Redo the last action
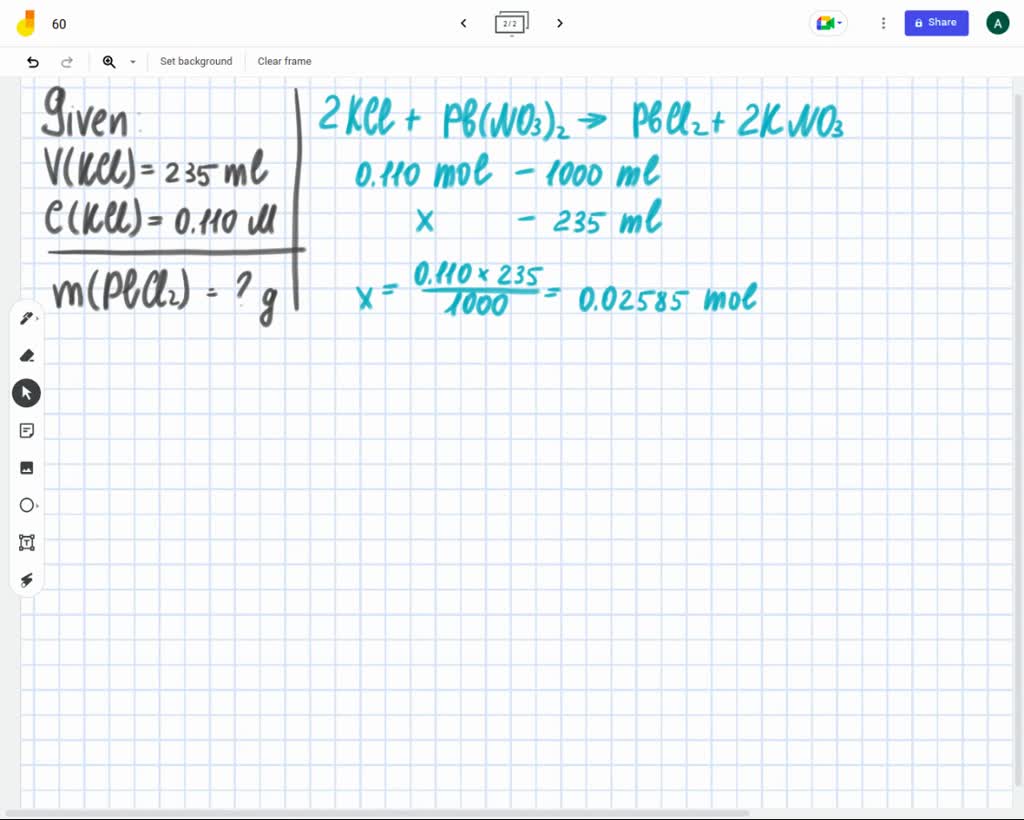The height and width of the screenshot is (820, 1024). [67, 62]
